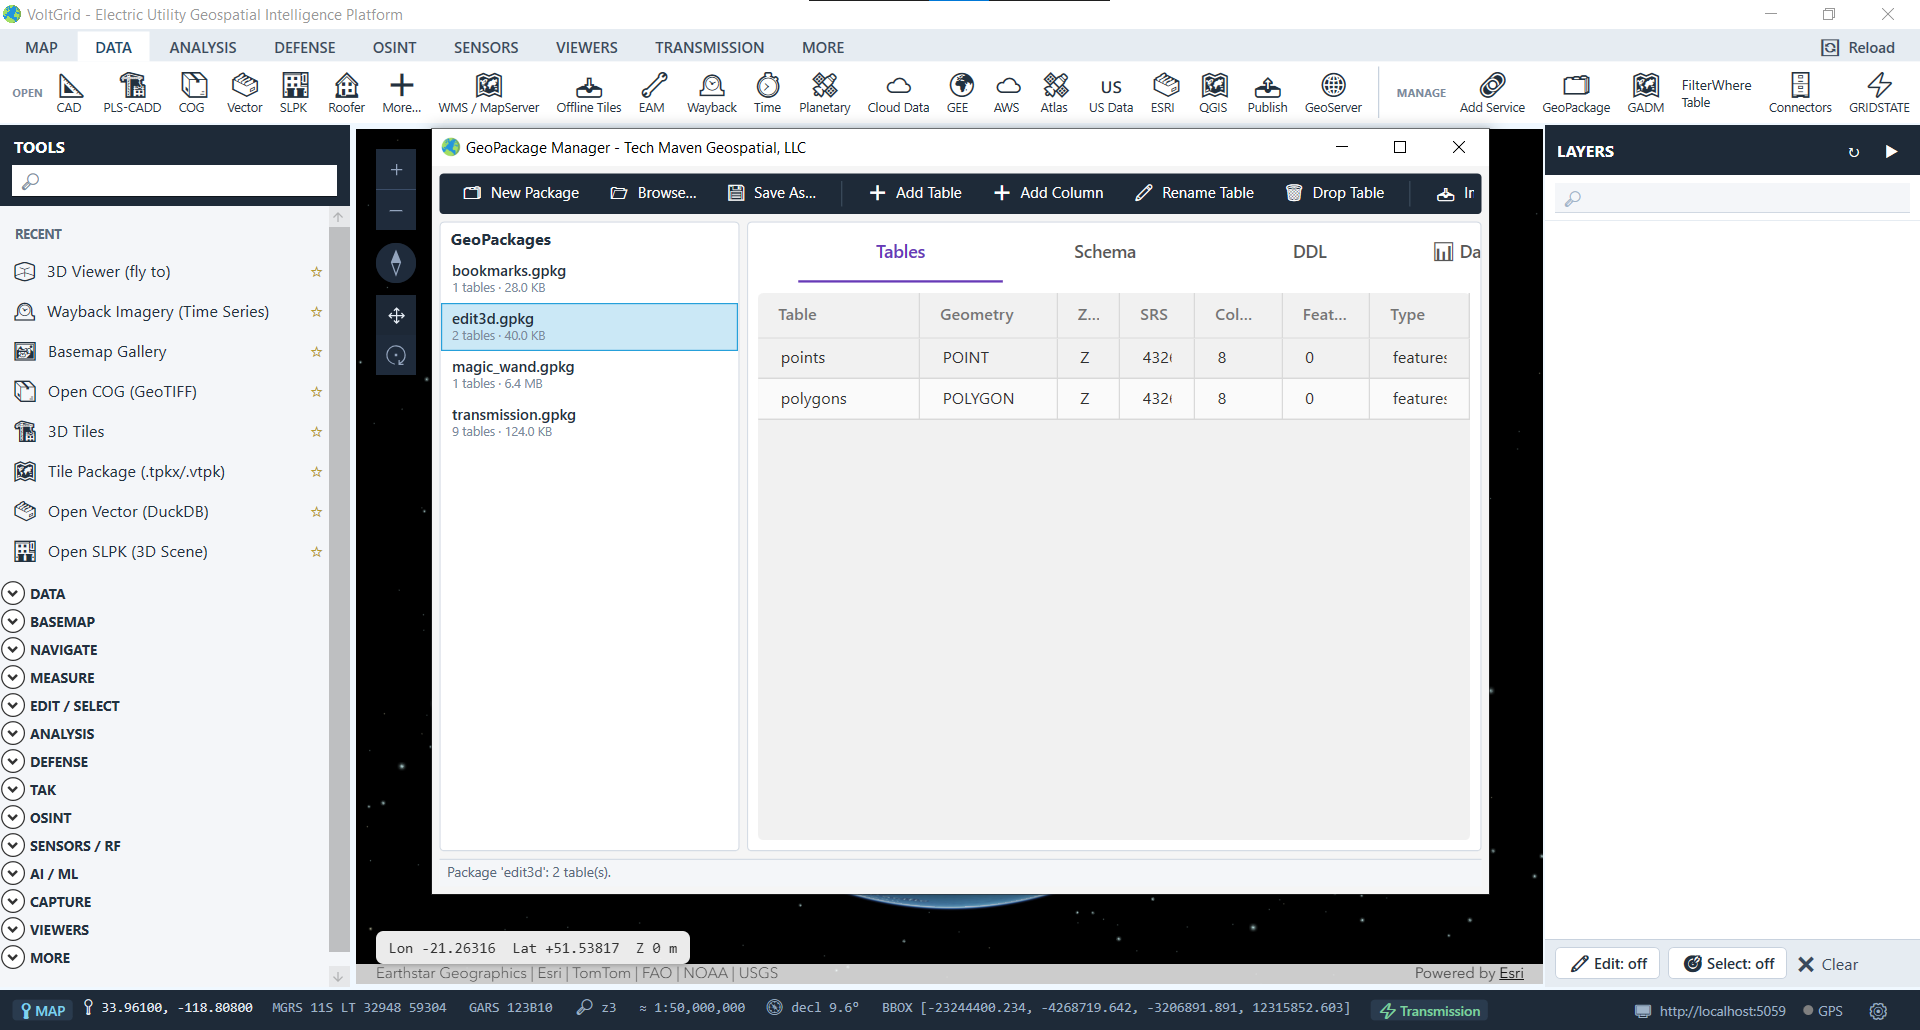Open Wayback imagery tool

pos(712,93)
